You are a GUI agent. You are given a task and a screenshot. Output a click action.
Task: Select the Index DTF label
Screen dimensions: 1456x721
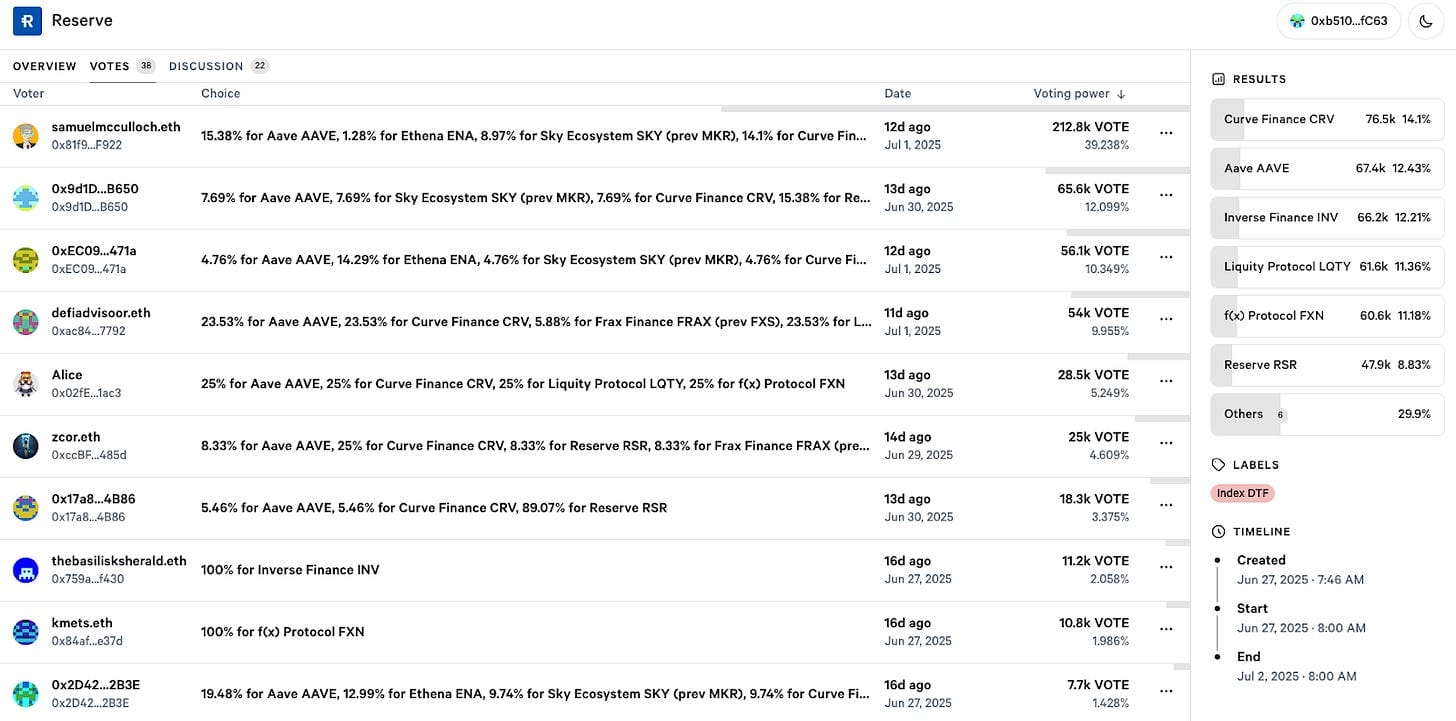(x=1243, y=493)
